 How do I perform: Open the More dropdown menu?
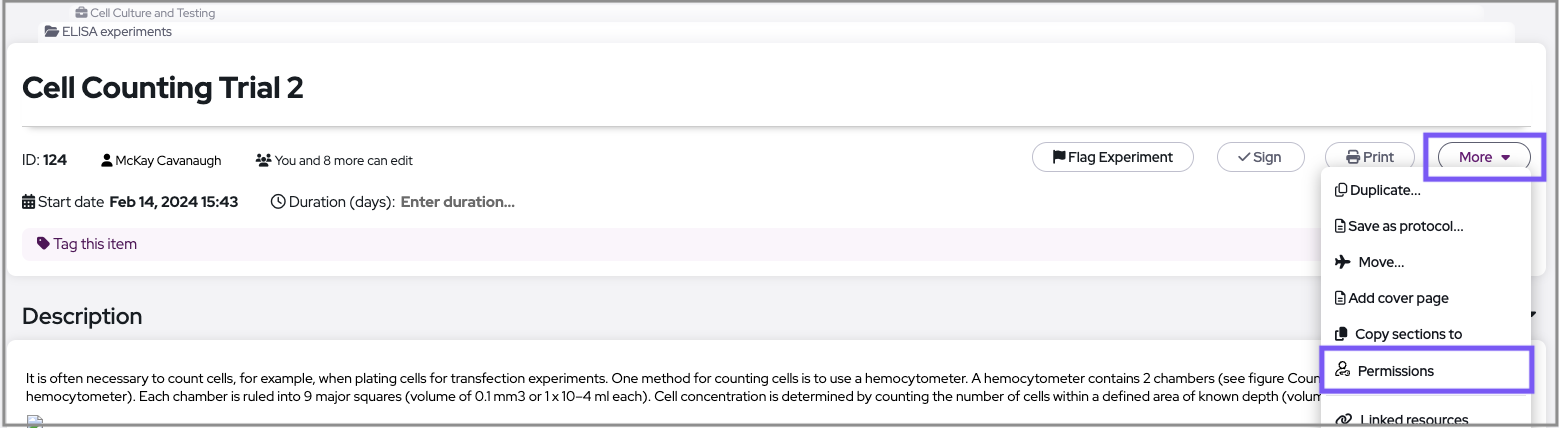[x=1484, y=157]
